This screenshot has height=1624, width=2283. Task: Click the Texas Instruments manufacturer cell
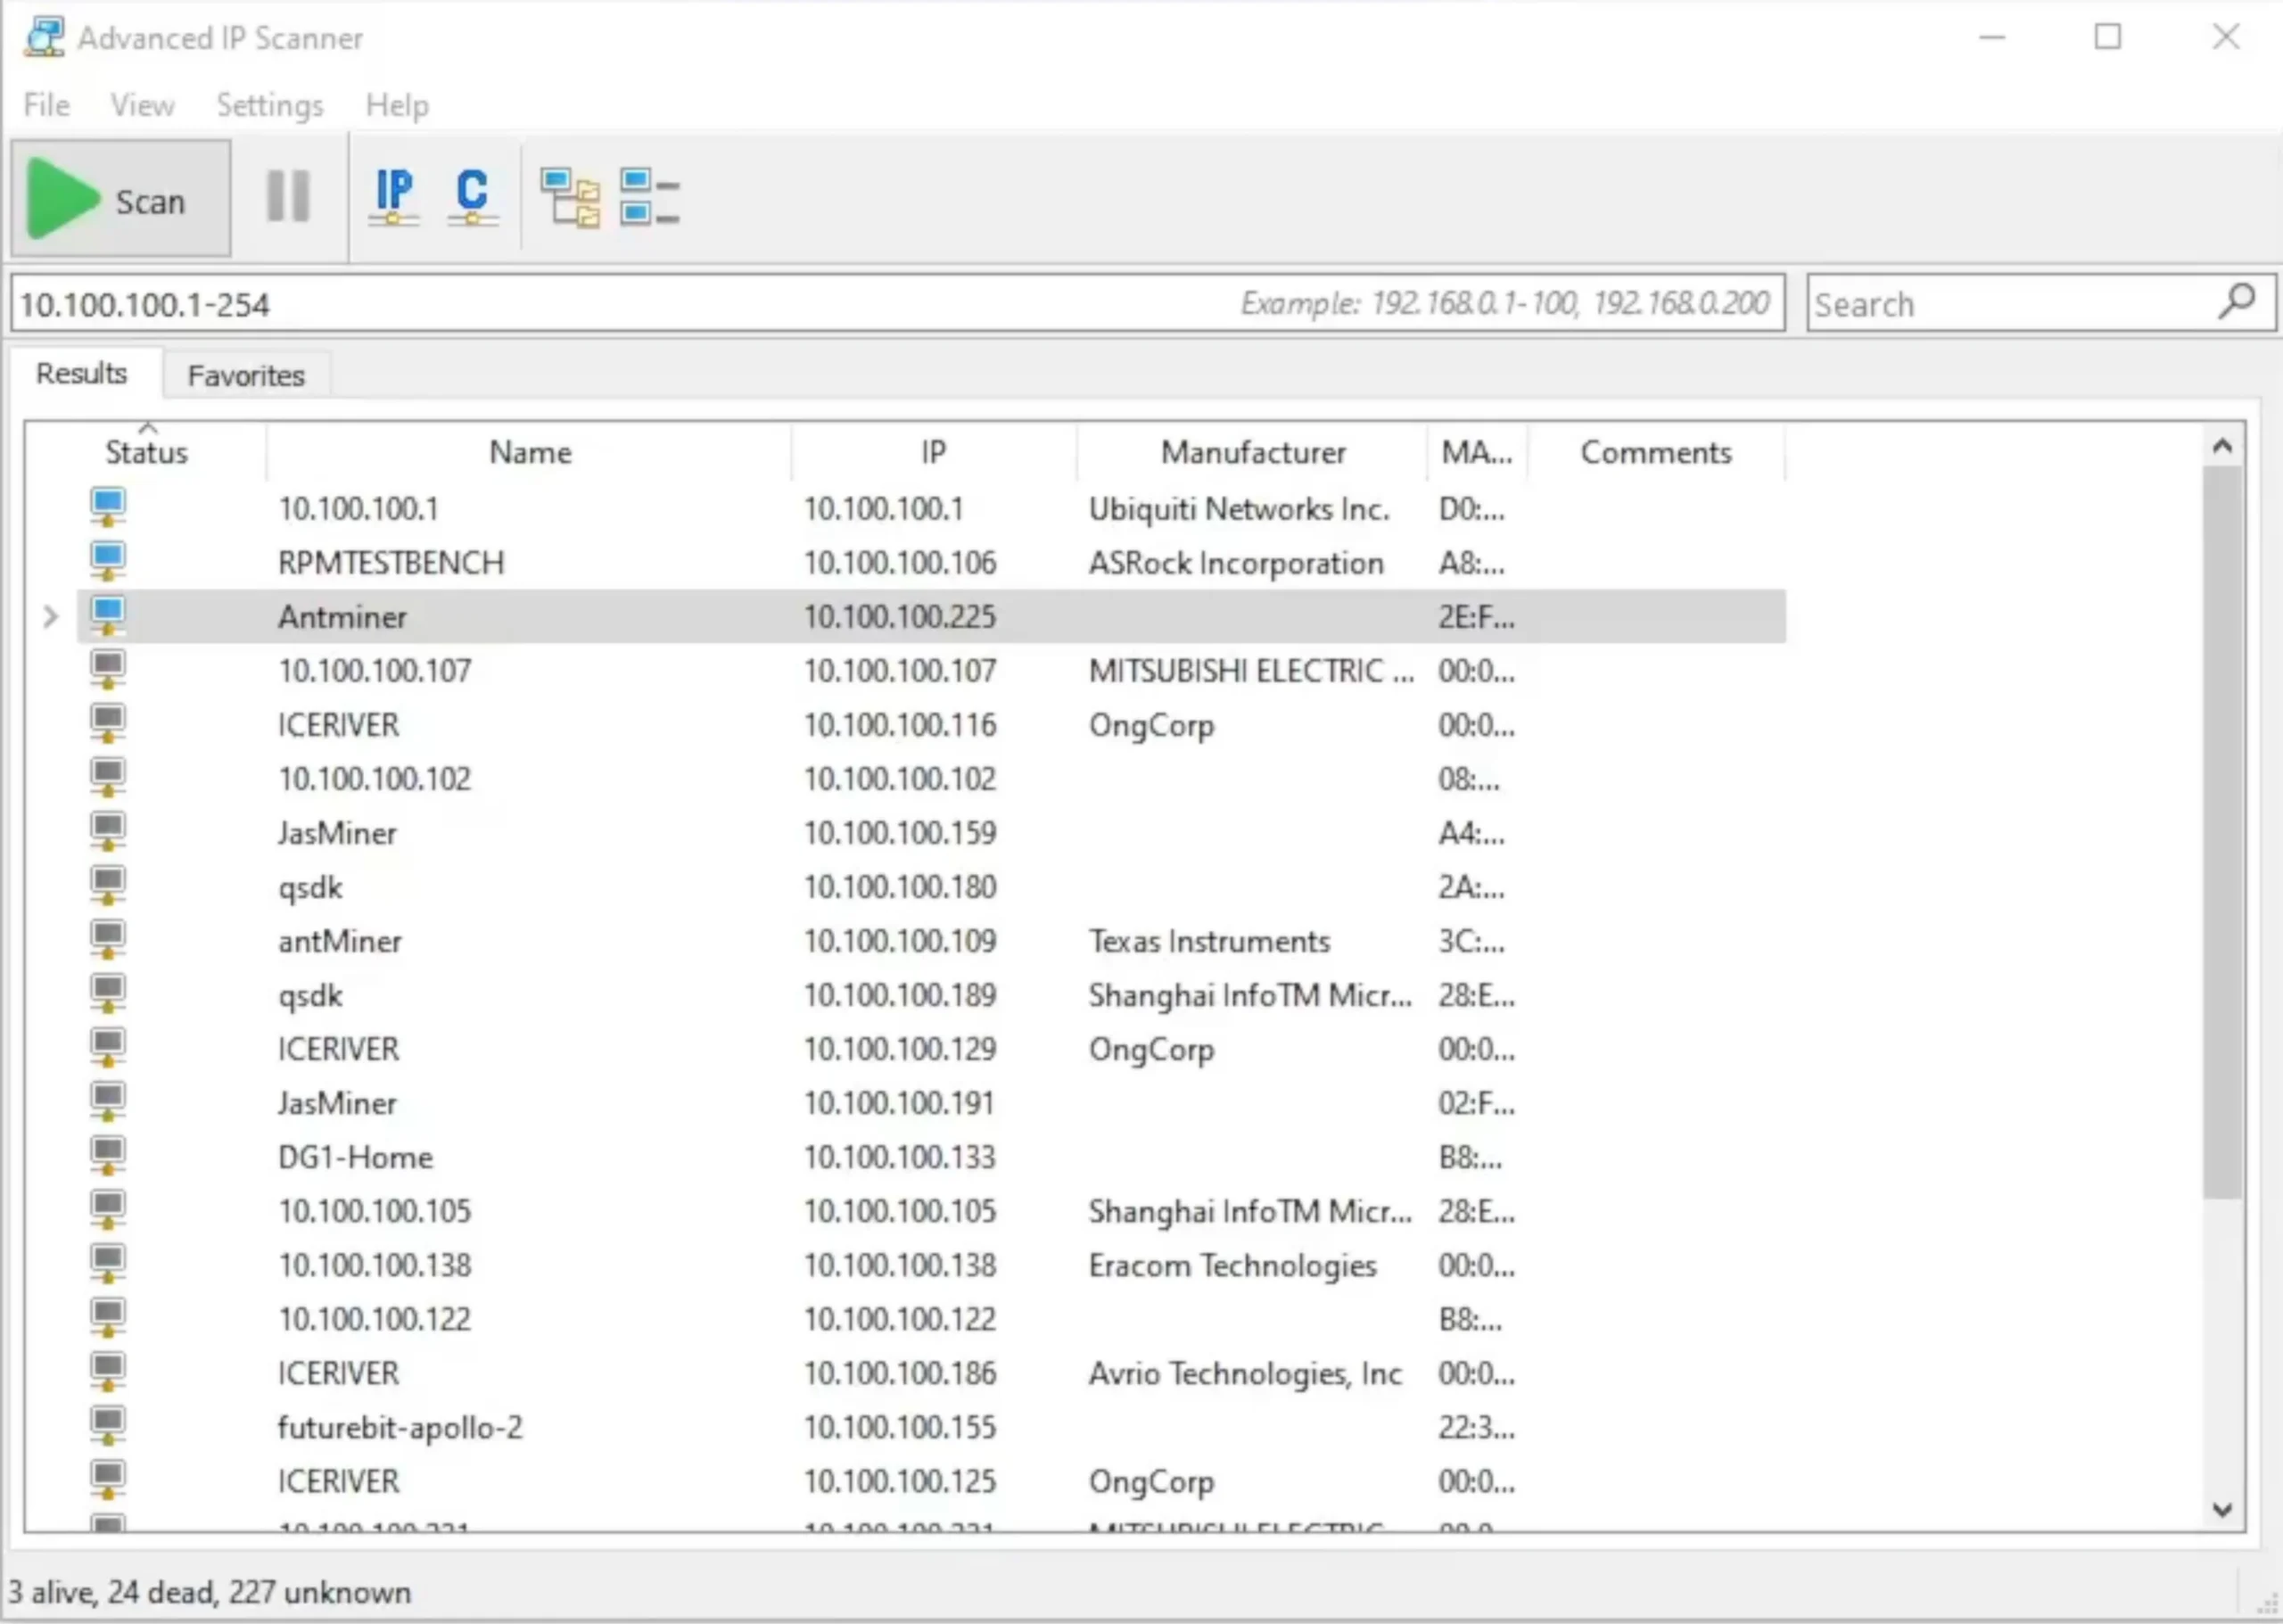(x=1209, y=941)
